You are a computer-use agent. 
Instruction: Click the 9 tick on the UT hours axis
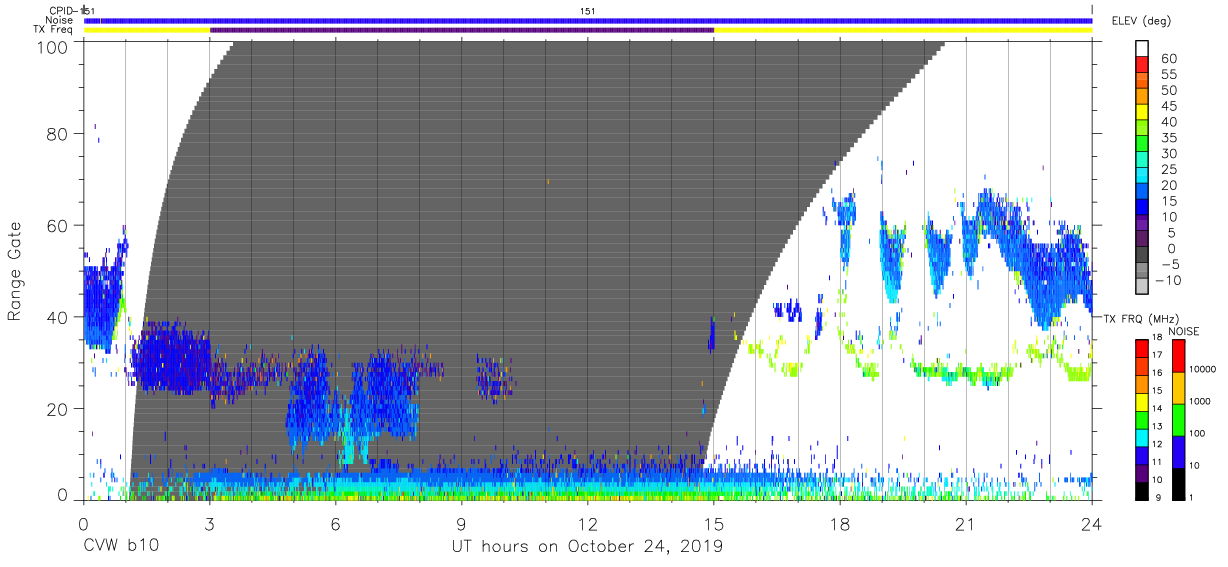pos(461,523)
